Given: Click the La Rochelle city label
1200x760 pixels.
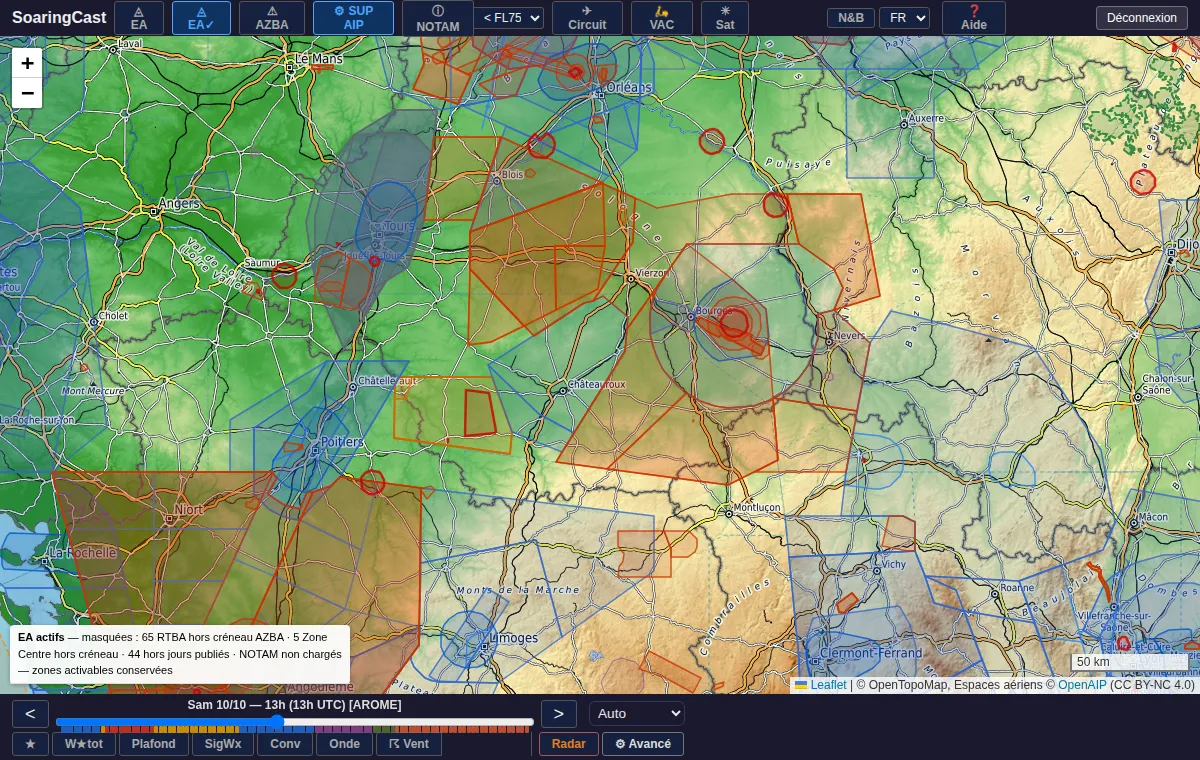Looking at the screenshot, I should [x=83, y=552].
